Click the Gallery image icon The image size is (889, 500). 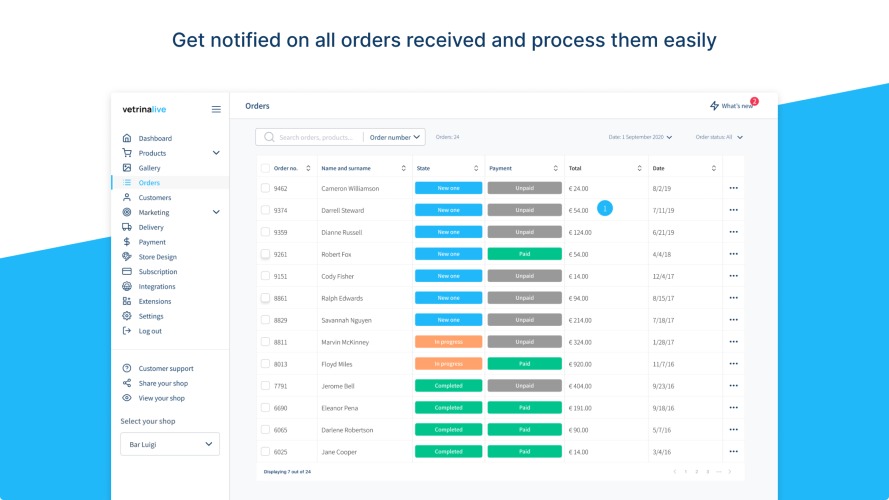pos(127,167)
